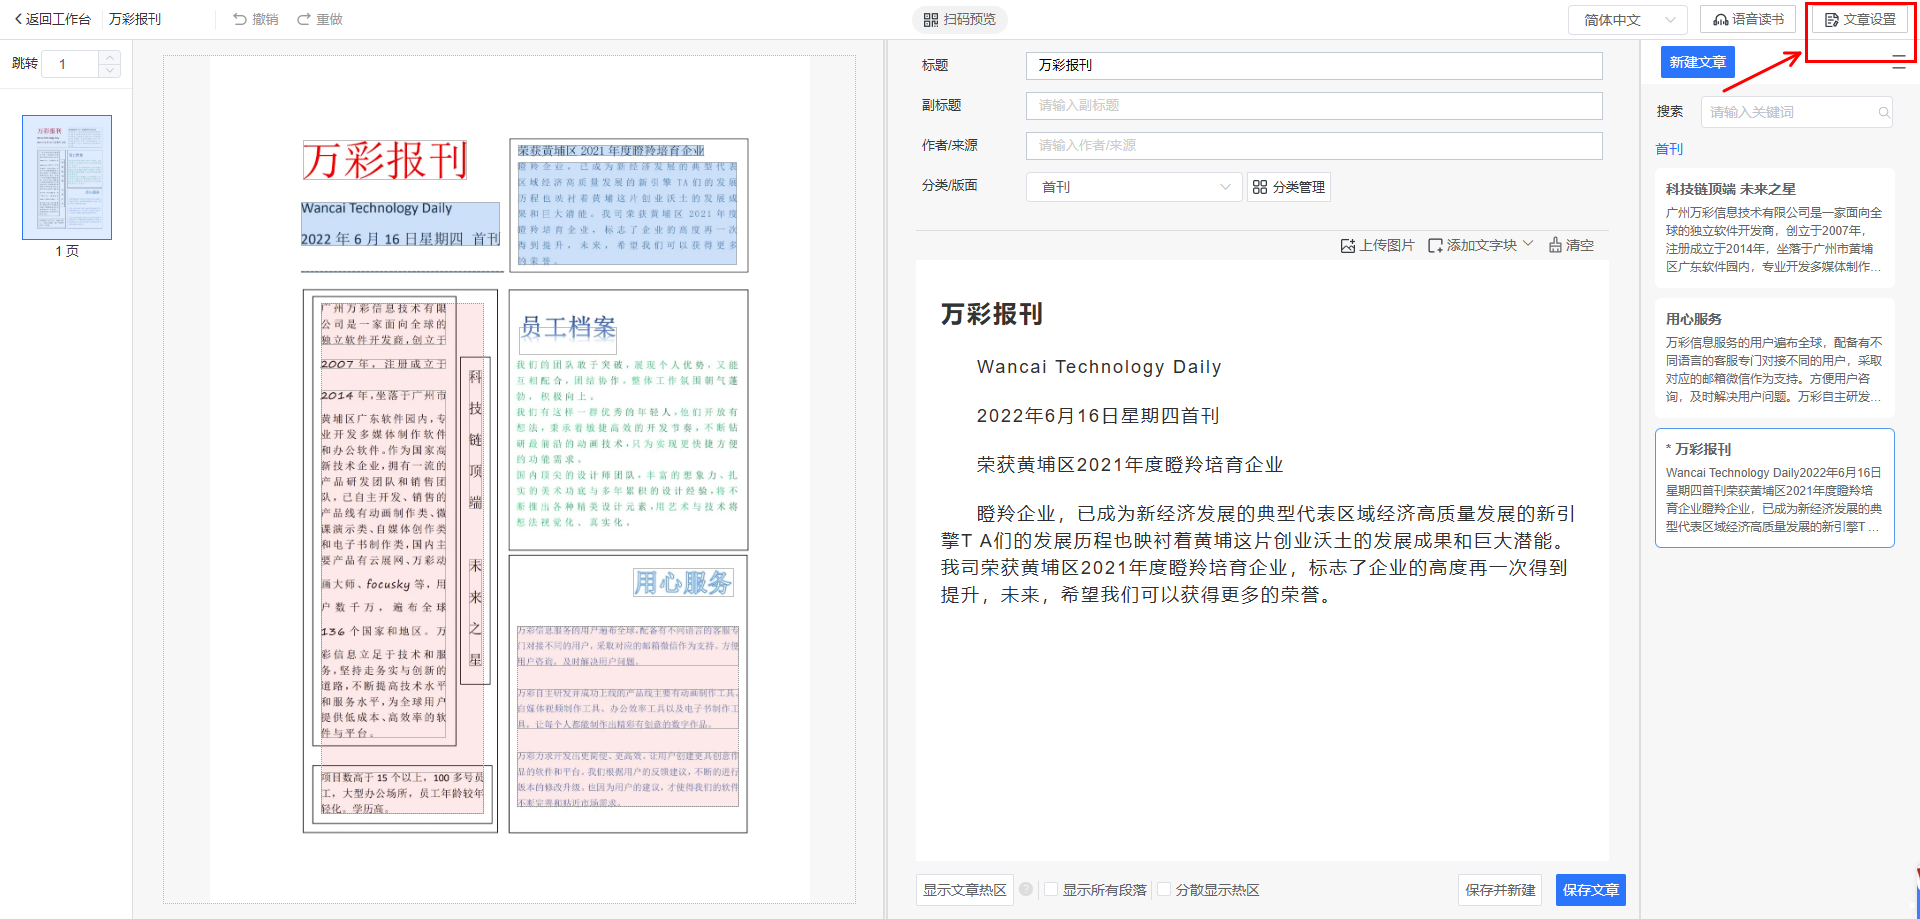Open 分类管理 category management
Viewport: 1920px width, 919px height.
coord(1288,187)
